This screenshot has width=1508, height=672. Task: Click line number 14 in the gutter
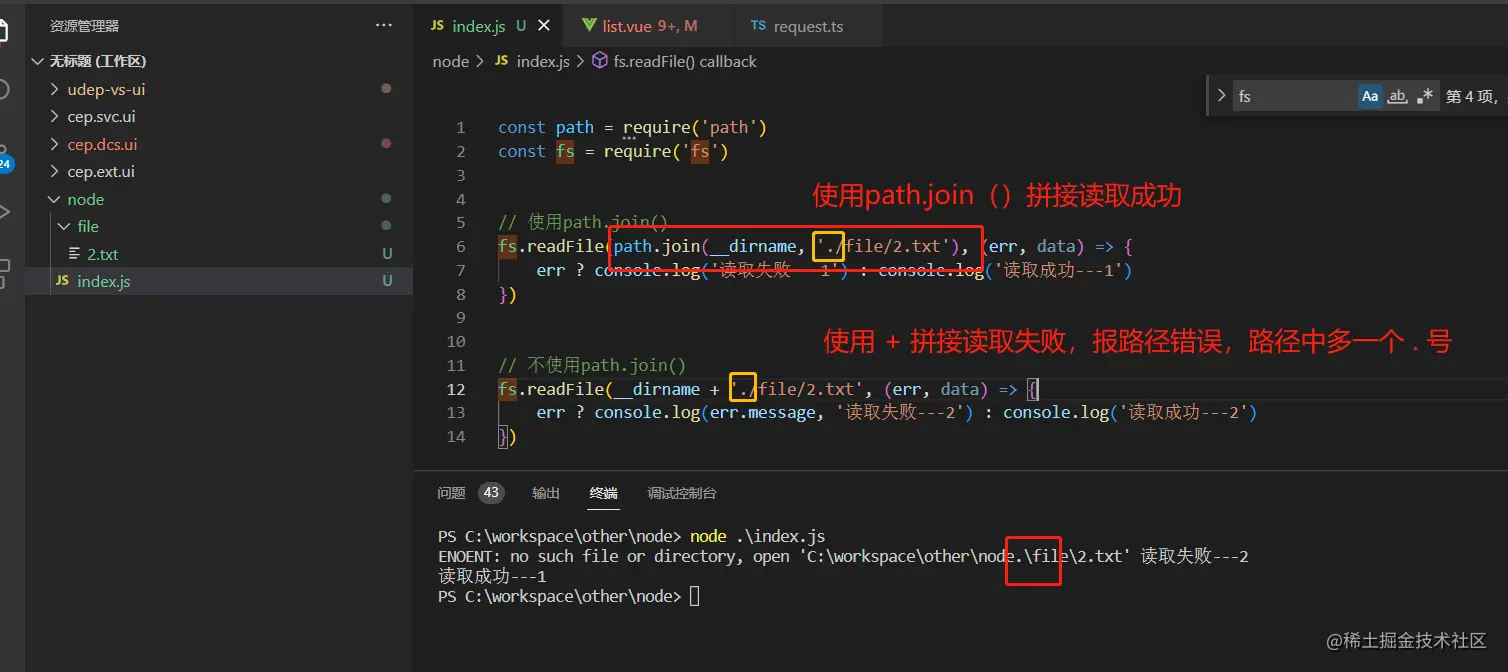click(456, 436)
